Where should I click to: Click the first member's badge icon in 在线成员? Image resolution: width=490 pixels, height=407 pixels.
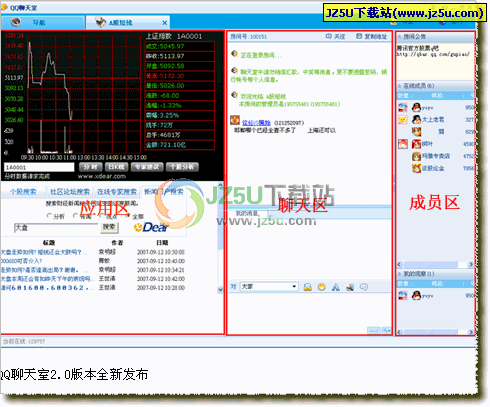[403, 107]
